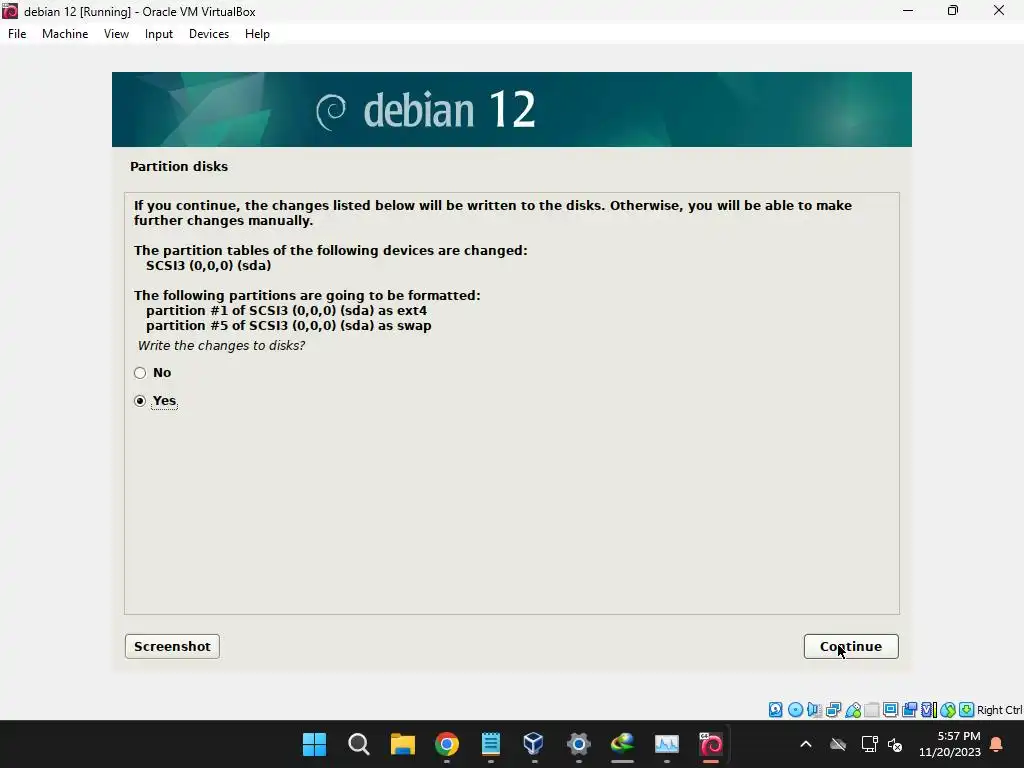
Task: Open the Windows Start menu
Action: click(314, 743)
